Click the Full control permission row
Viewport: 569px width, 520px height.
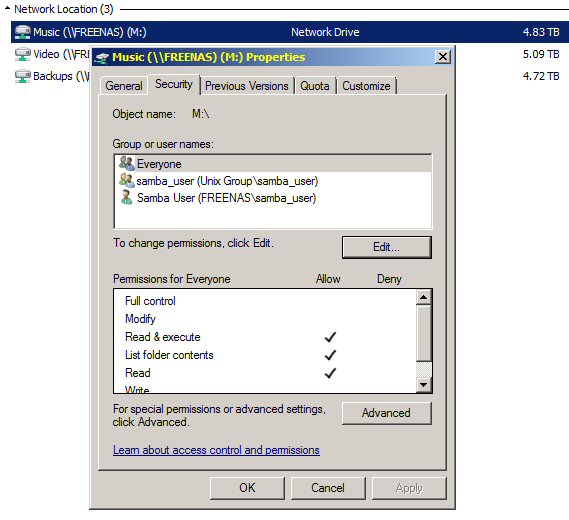tap(265, 301)
